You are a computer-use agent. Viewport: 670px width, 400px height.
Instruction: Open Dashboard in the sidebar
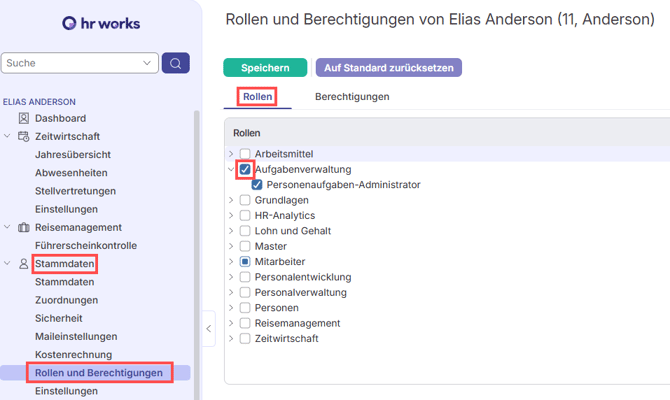coord(60,118)
